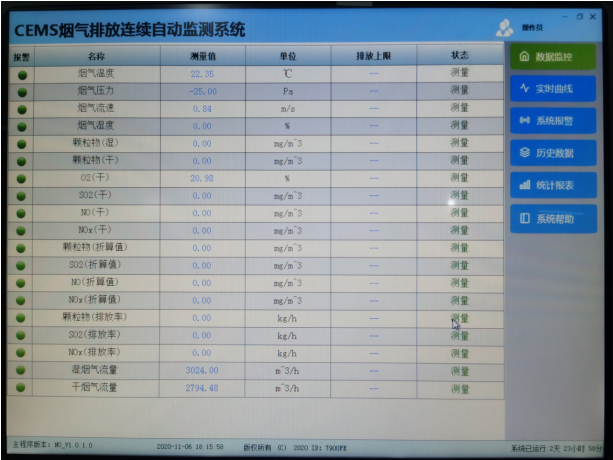This screenshot has height=460, width=613.
Task: Click the green alarm indicator for 烟气流速
Action: click(x=22, y=110)
